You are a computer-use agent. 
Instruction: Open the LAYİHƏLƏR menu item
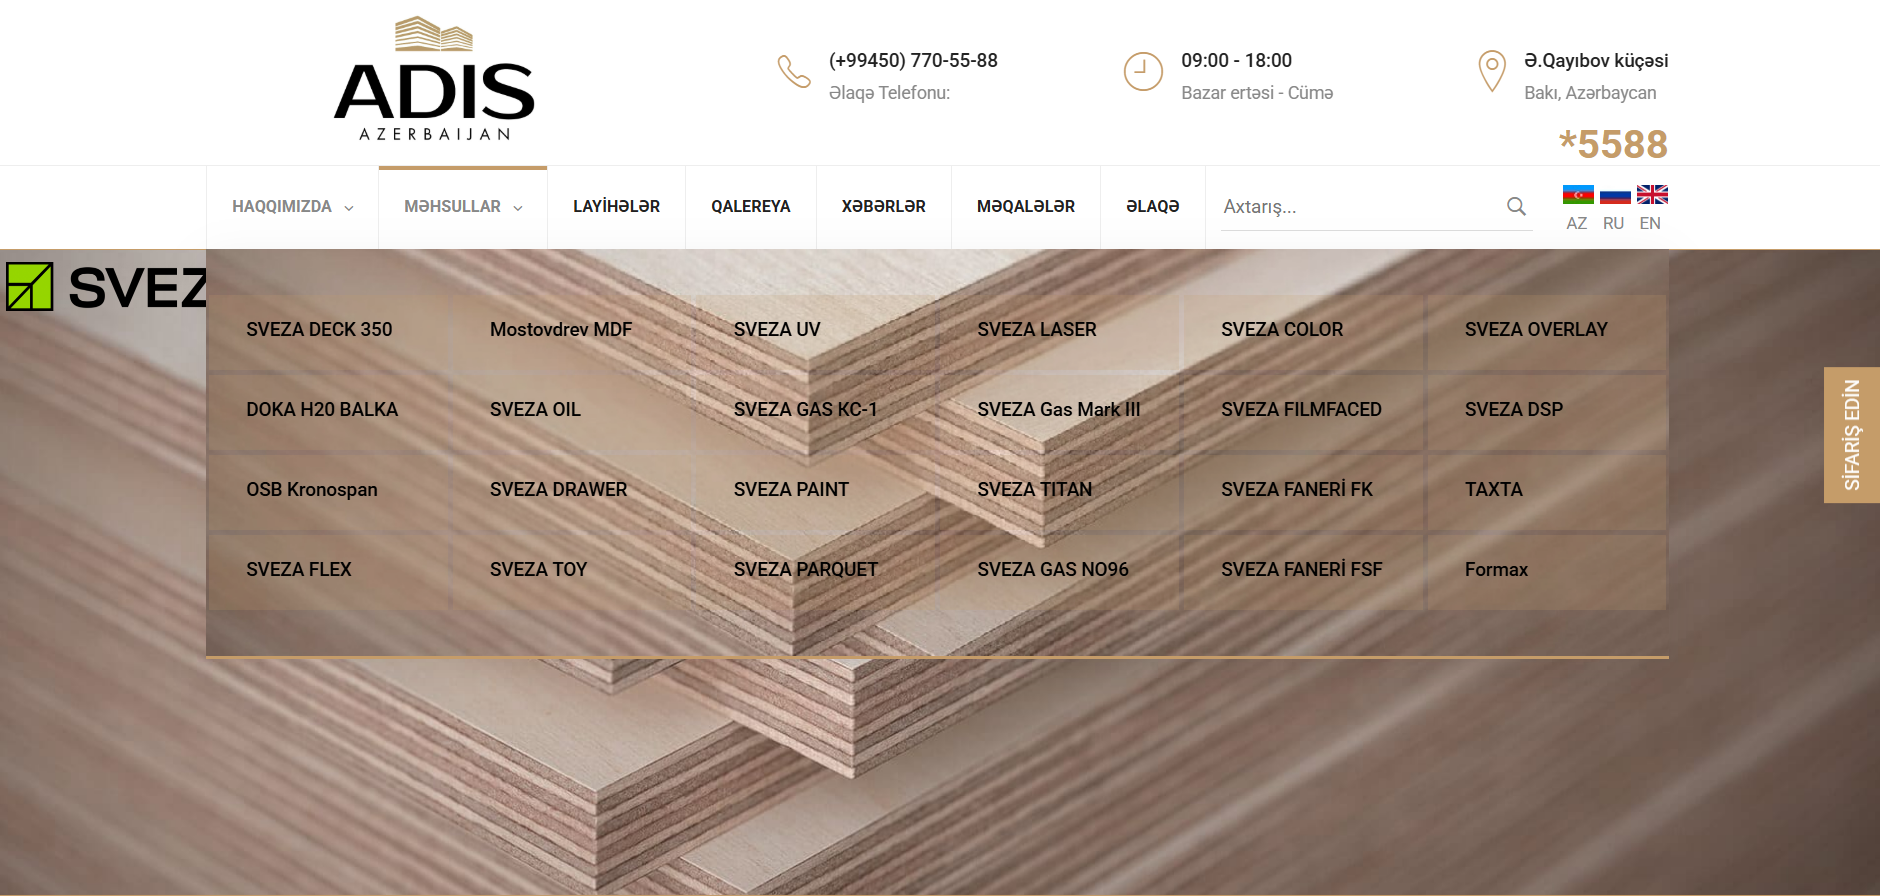click(616, 207)
